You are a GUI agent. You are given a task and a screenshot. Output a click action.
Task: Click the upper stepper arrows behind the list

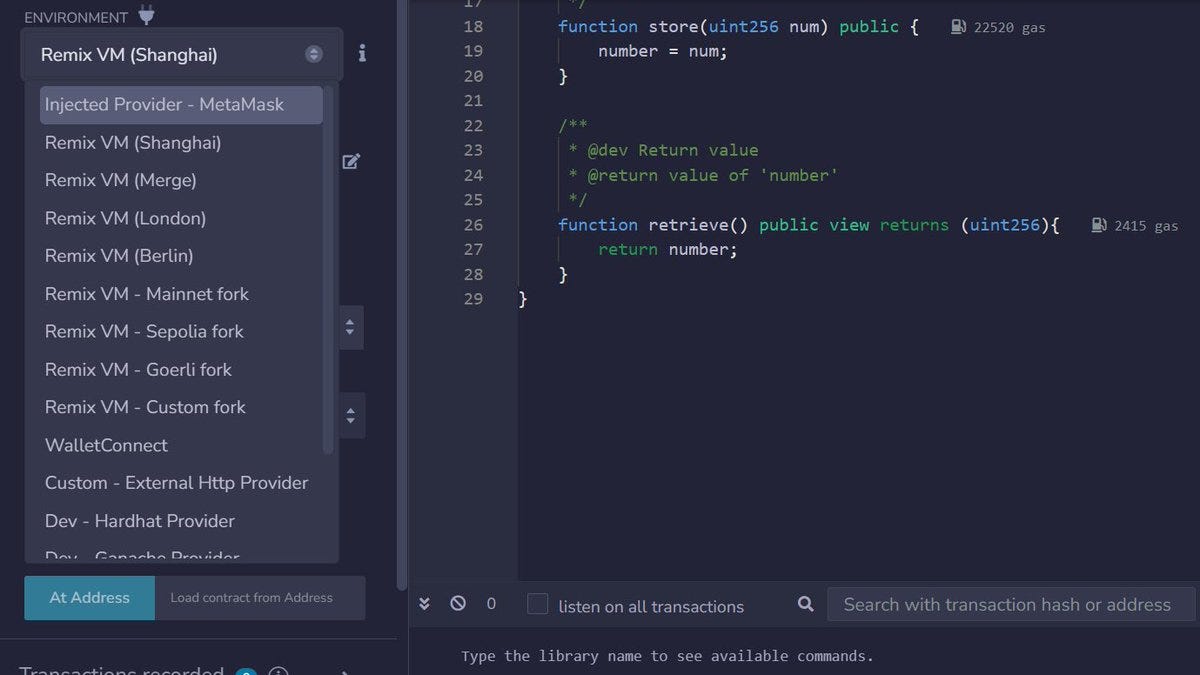pos(350,327)
